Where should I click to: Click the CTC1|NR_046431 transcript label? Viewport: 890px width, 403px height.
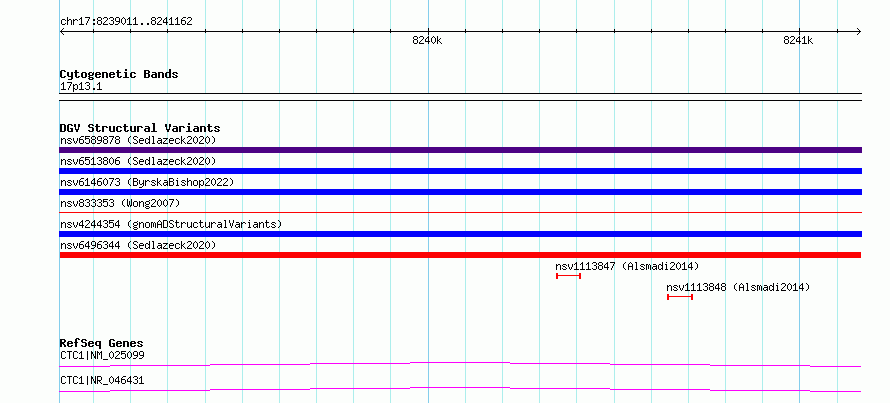tap(102, 380)
